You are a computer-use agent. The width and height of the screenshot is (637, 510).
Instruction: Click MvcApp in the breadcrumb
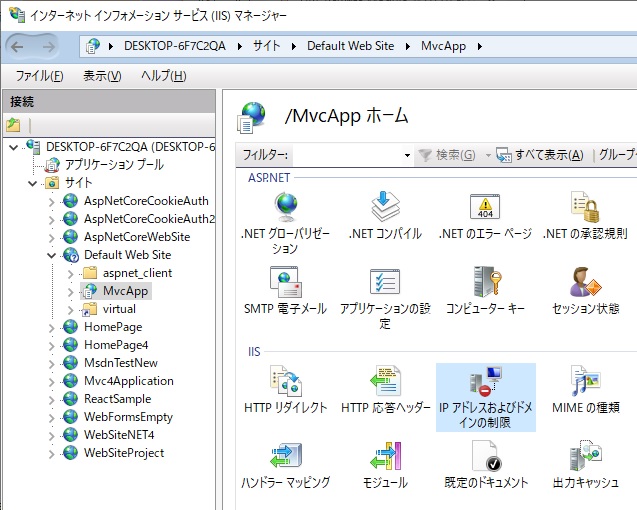(443, 46)
